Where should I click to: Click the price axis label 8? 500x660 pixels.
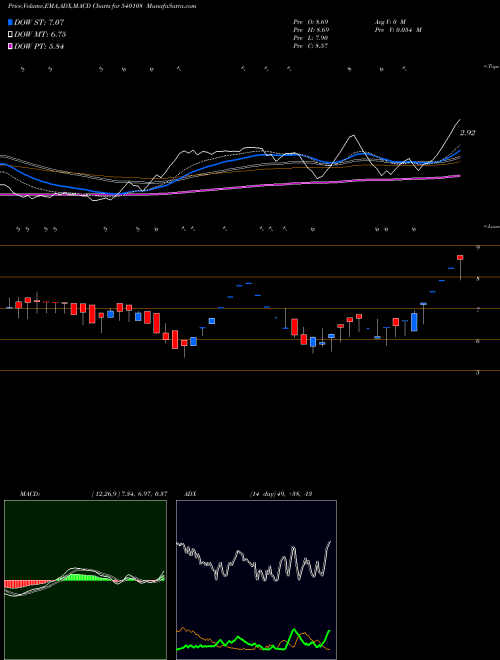pyautogui.click(x=478, y=279)
